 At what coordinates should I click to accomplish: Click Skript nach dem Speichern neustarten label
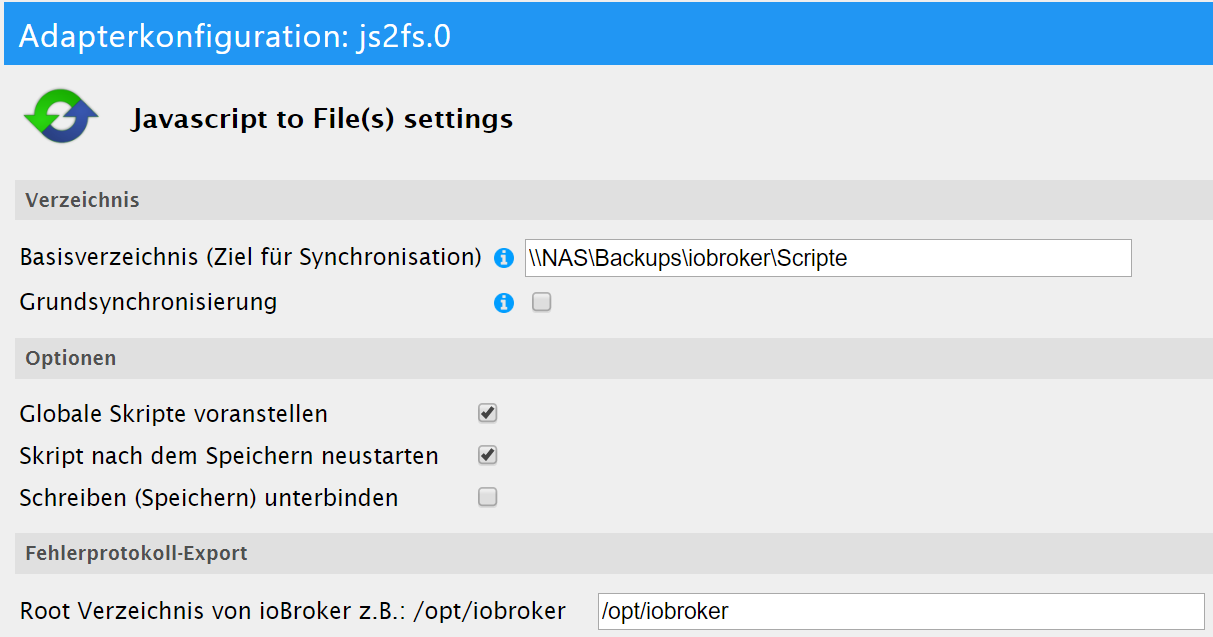229,456
